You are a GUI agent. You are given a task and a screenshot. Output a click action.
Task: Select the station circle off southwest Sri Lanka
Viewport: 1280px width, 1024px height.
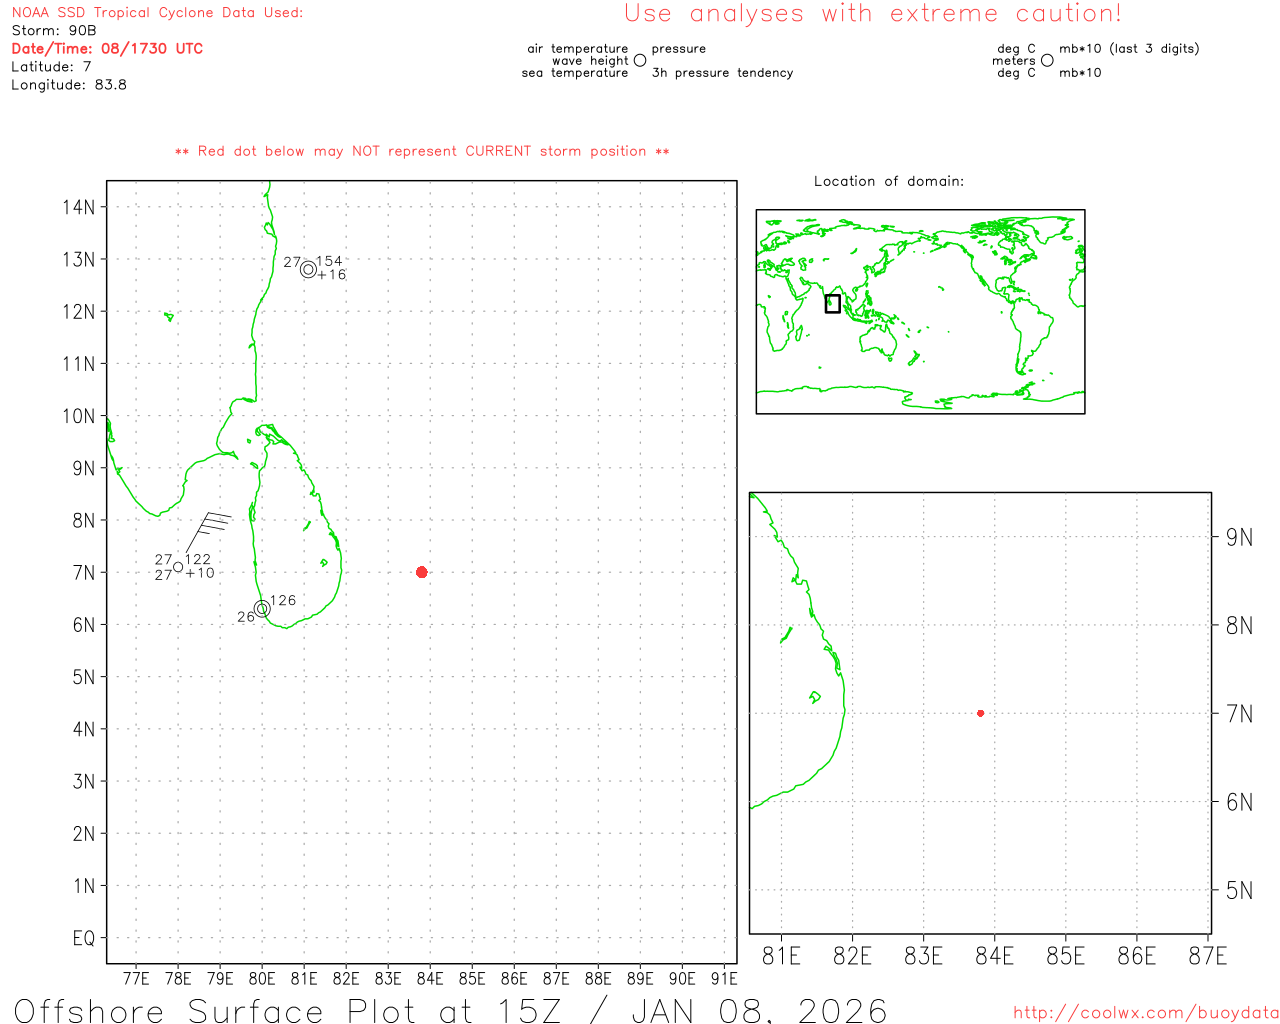click(x=262, y=609)
